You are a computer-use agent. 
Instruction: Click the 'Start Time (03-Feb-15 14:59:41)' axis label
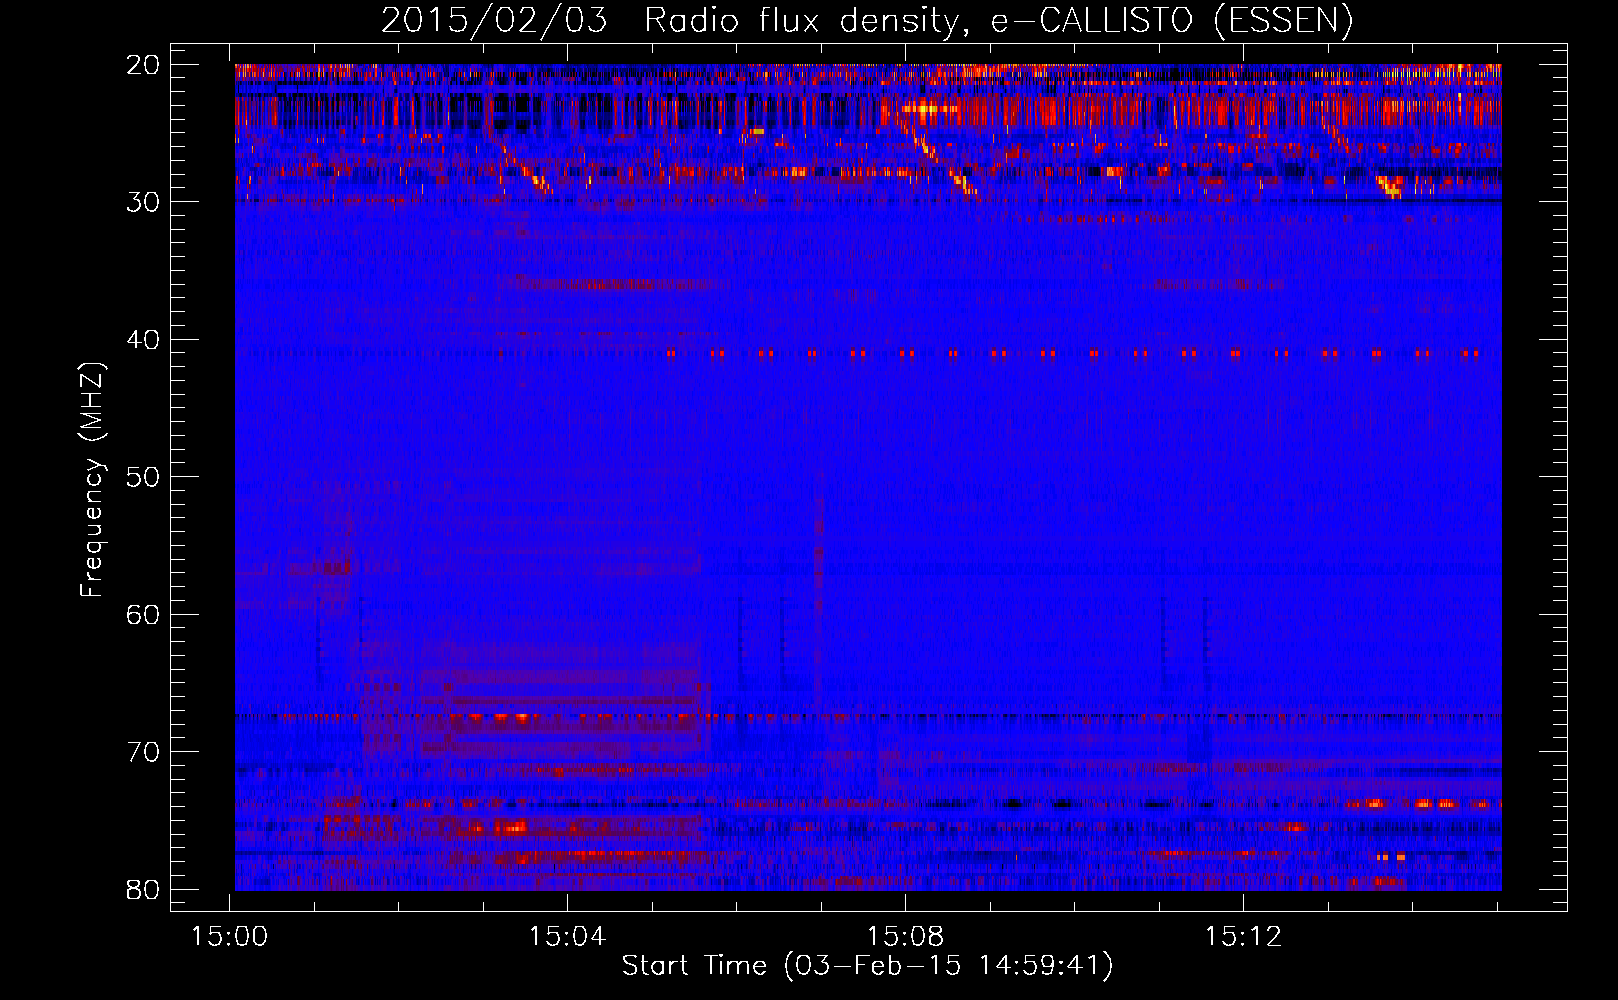click(x=867, y=966)
